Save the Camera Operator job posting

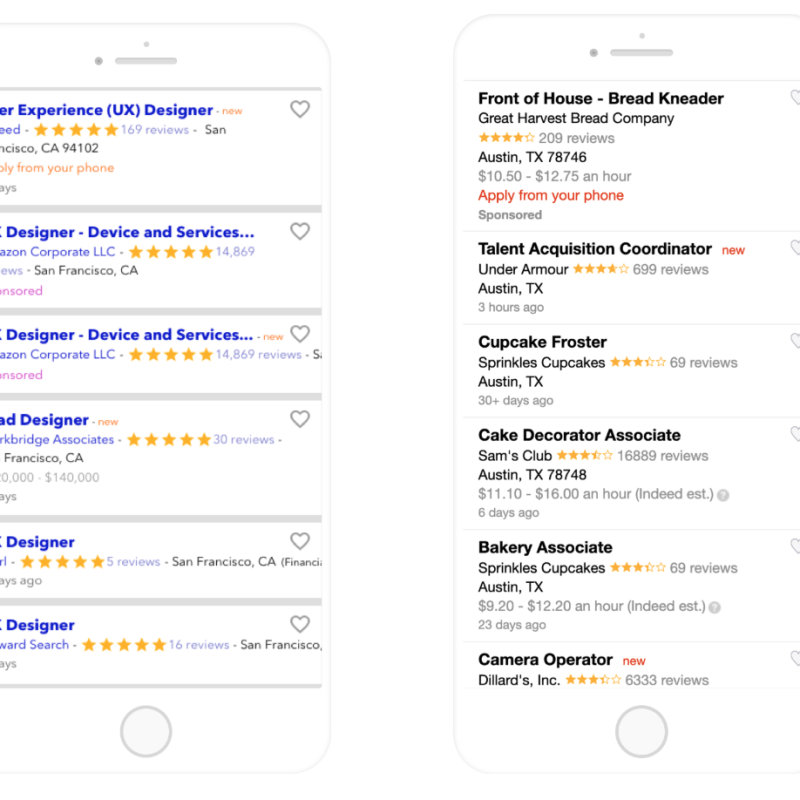[x=795, y=659]
